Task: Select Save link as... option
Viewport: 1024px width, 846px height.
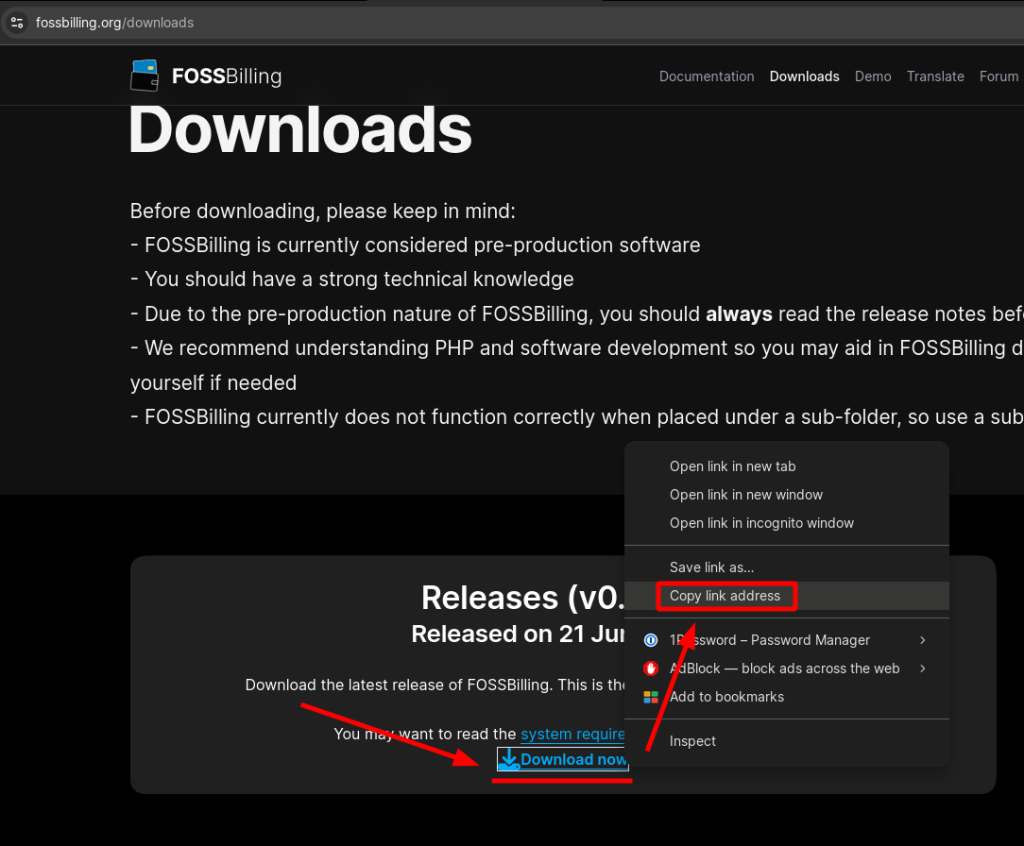Action: (x=786, y=568)
